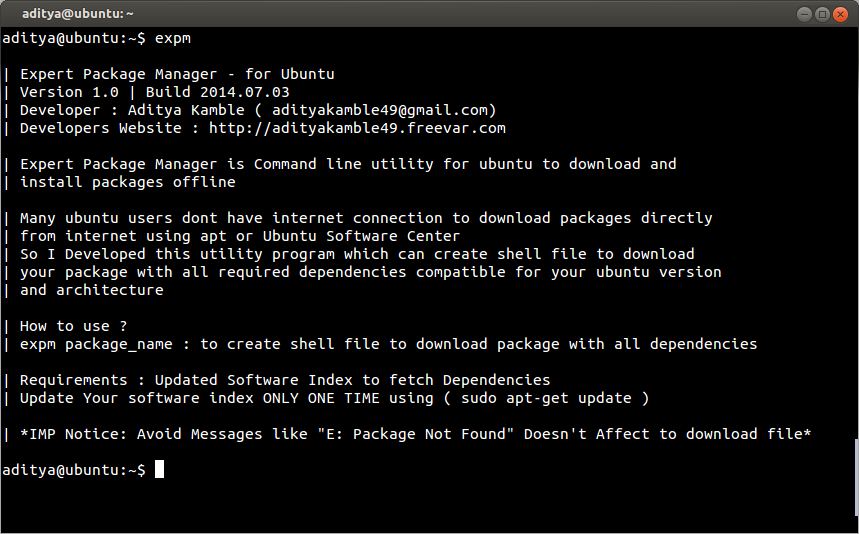Image resolution: width=859 pixels, height=534 pixels.
Task: Click the "Requirements" line label
Action: (73, 380)
